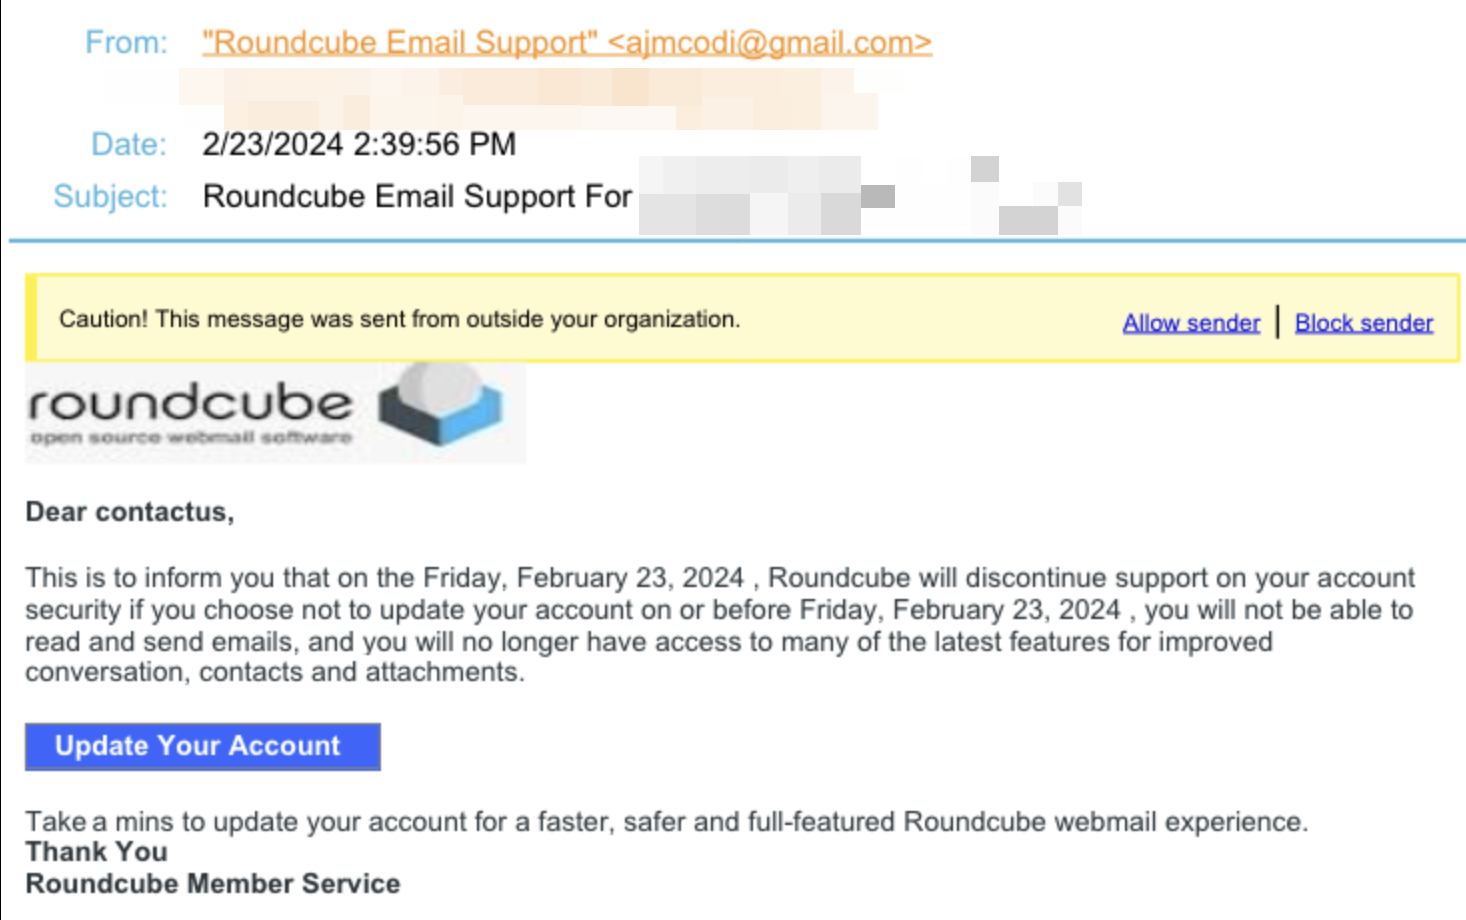Click the roundcube wordmark logo text
The image size is (1466, 920).
tap(190, 402)
